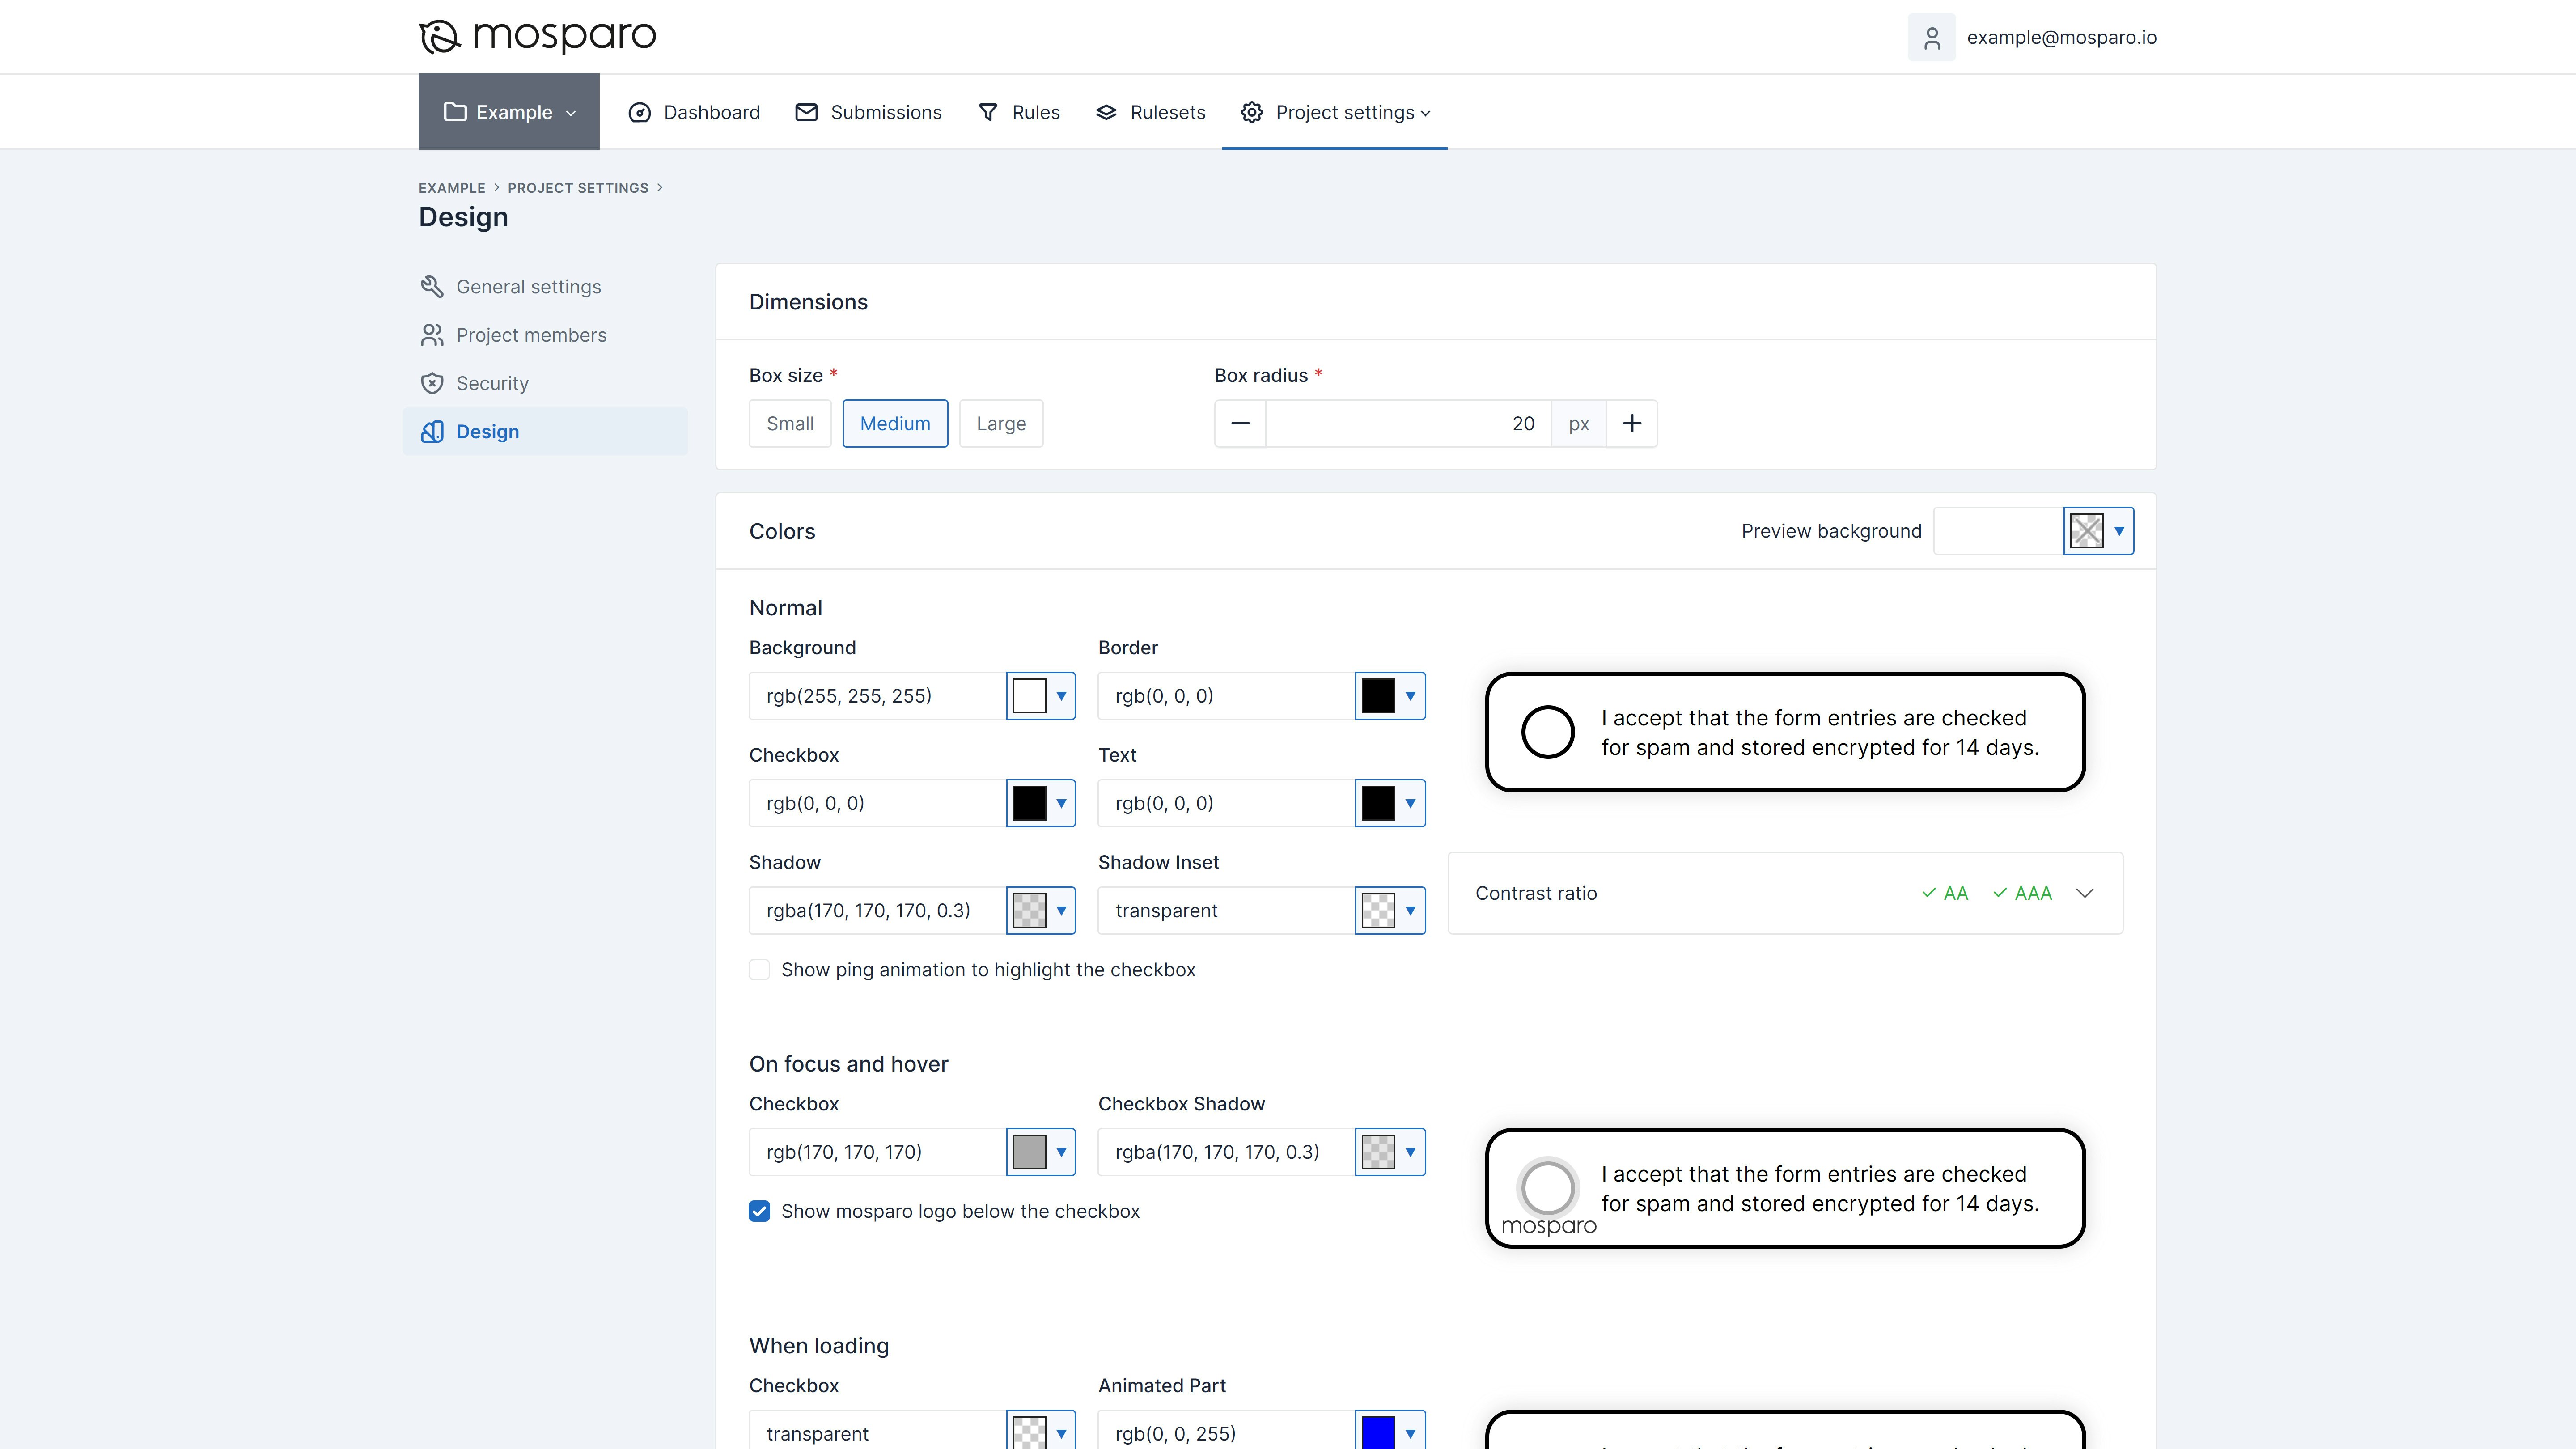The image size is (2576, 1449).
Task: Click Normal Background rgb text field
Action: coord(877,696)
